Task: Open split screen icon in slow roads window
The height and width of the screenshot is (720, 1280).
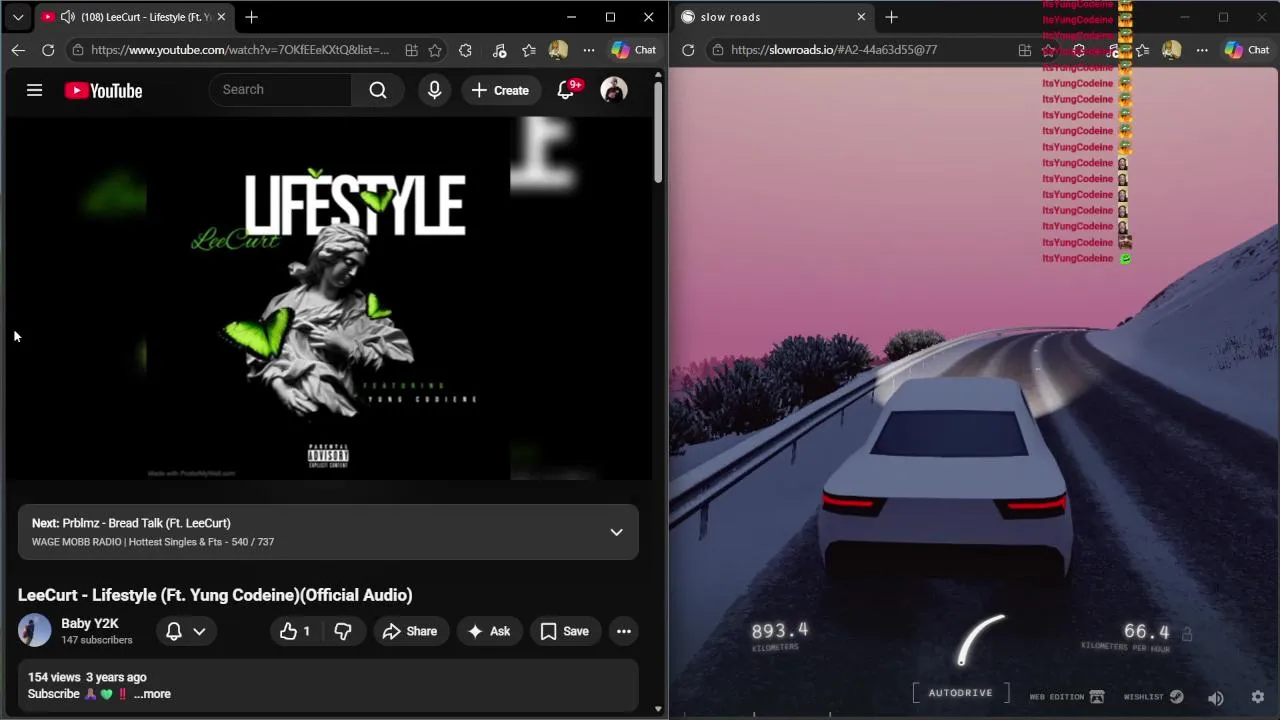Action: tap(1024, 50)
